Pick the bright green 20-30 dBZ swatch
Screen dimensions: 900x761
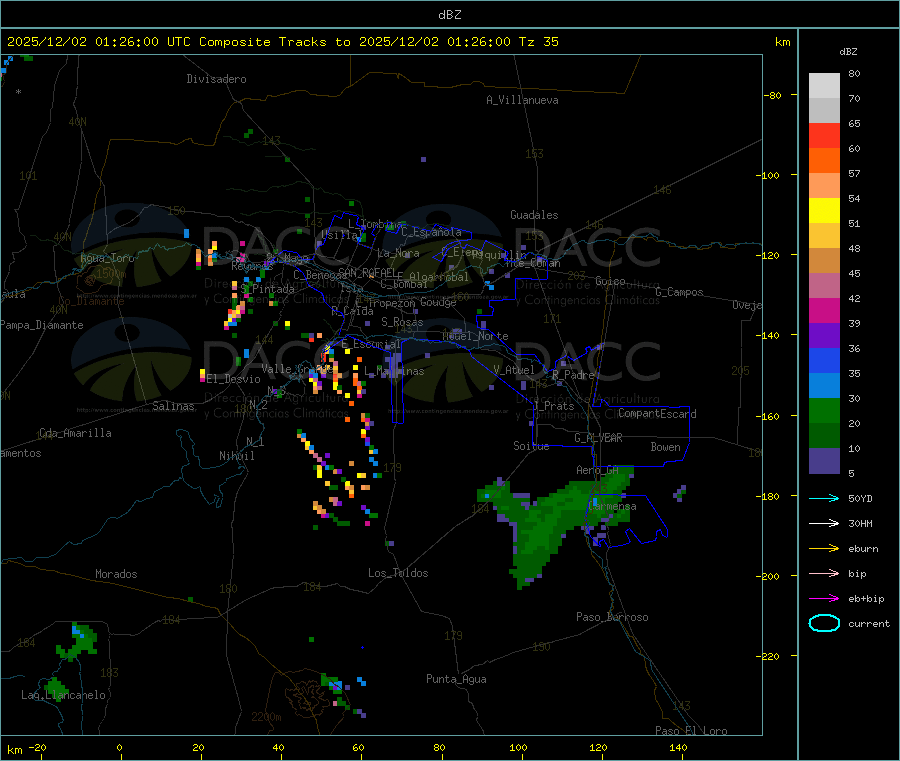click(824, 410)
